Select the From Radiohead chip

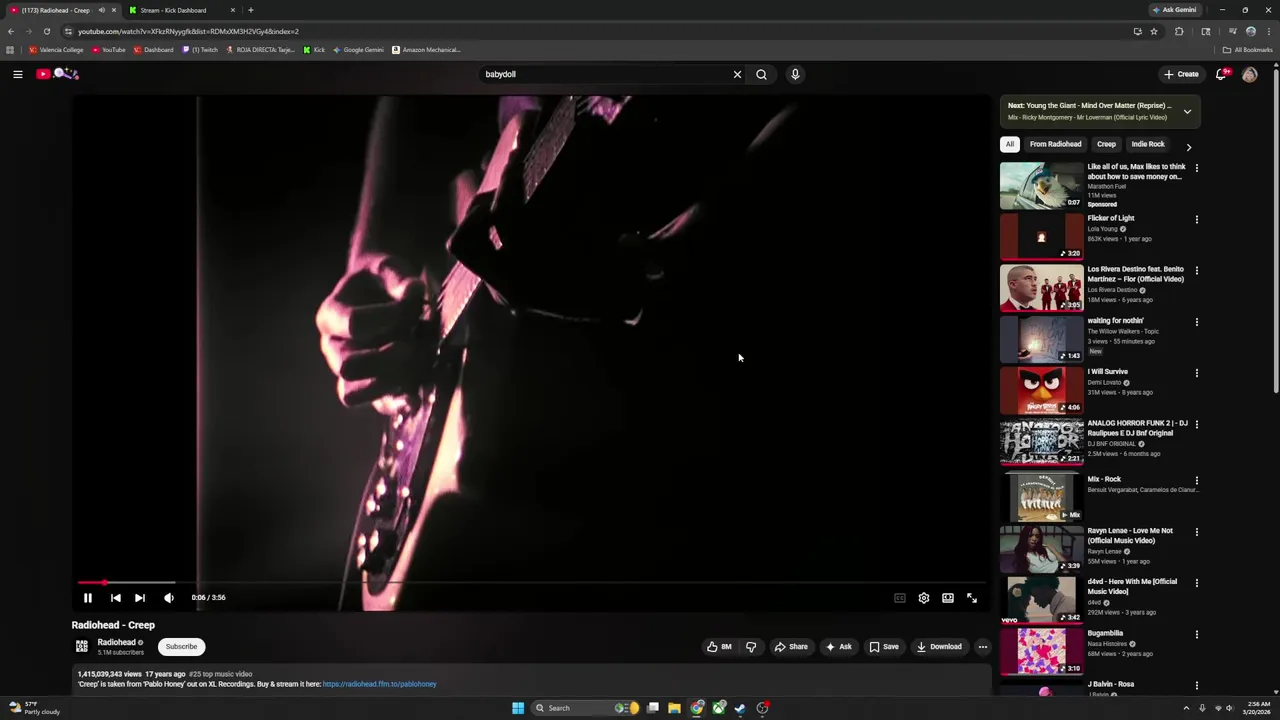coord(1055,144)
